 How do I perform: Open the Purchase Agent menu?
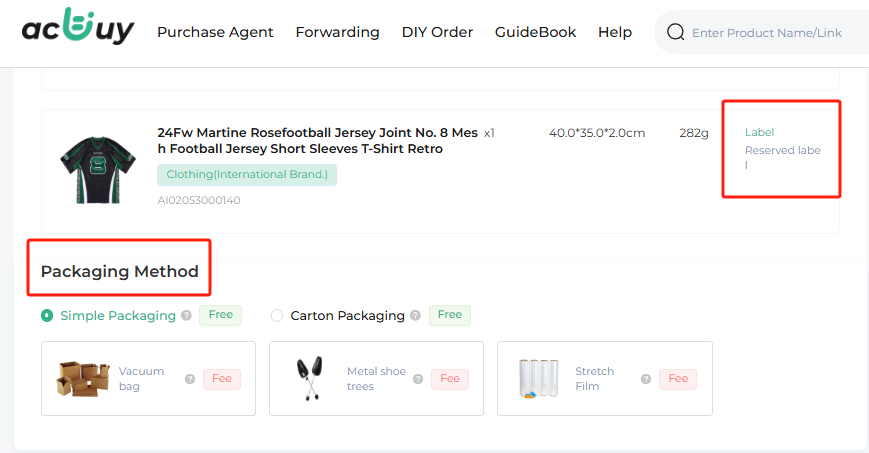pos(215,32)
